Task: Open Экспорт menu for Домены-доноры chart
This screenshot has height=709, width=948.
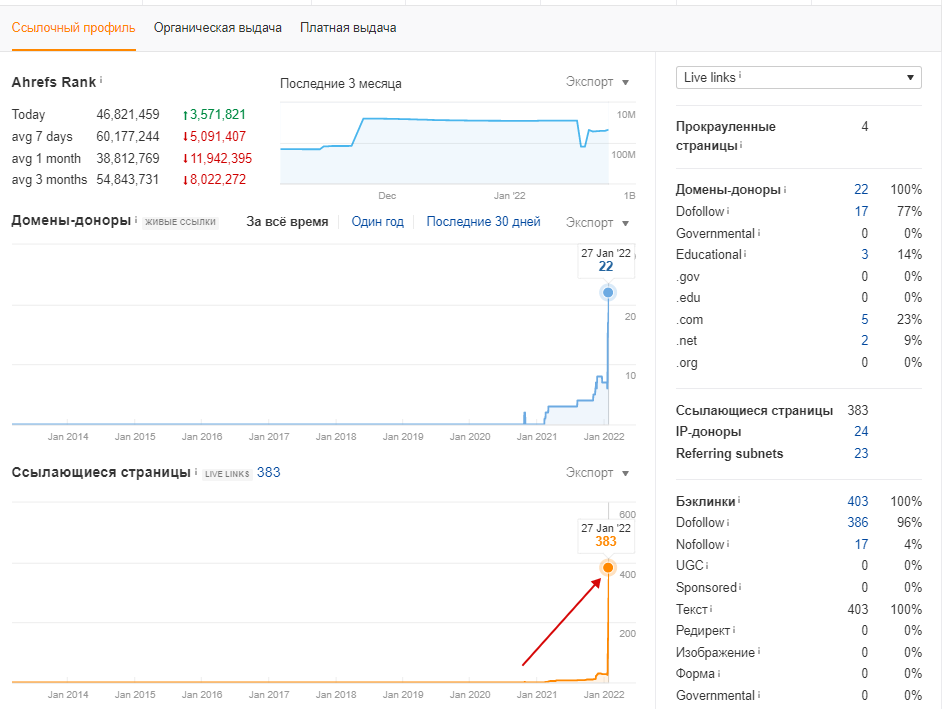Action: point(597,222)
